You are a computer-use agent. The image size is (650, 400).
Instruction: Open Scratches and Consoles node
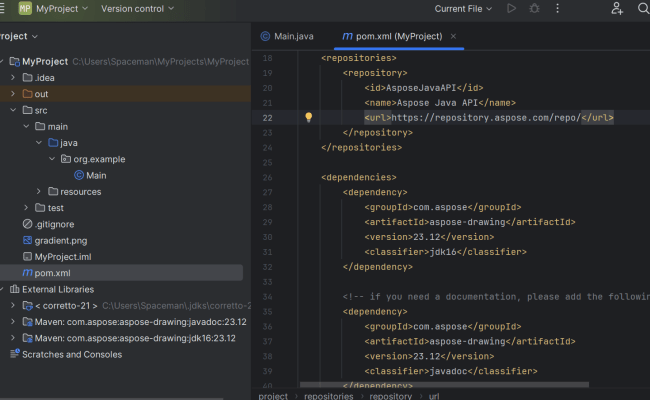pyautogui.click(x=72, y=354)
